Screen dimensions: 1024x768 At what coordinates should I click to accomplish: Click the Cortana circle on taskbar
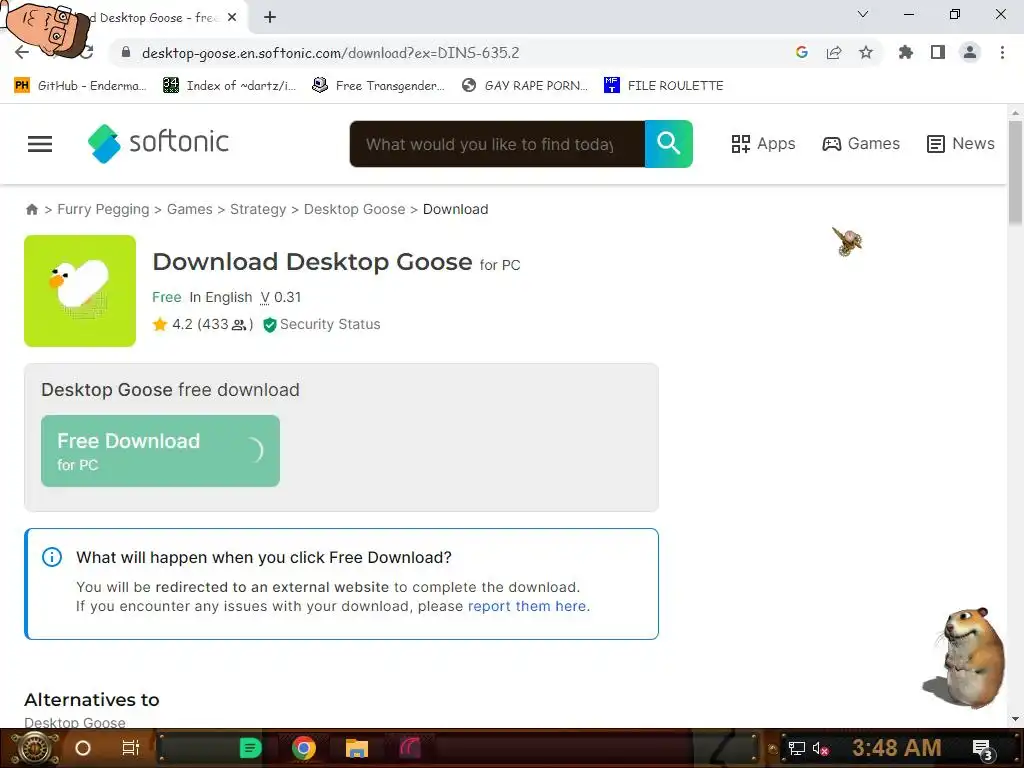(x=83, y=748)
